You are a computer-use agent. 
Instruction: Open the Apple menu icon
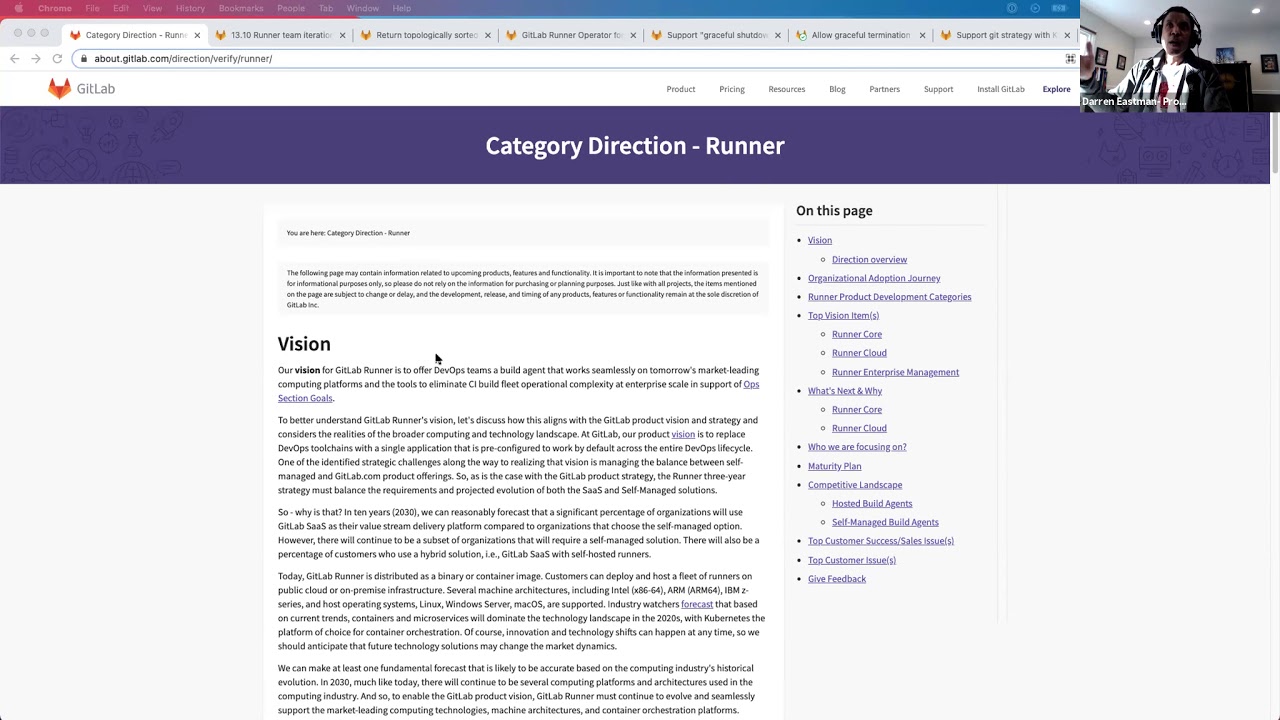coord(18,8)
